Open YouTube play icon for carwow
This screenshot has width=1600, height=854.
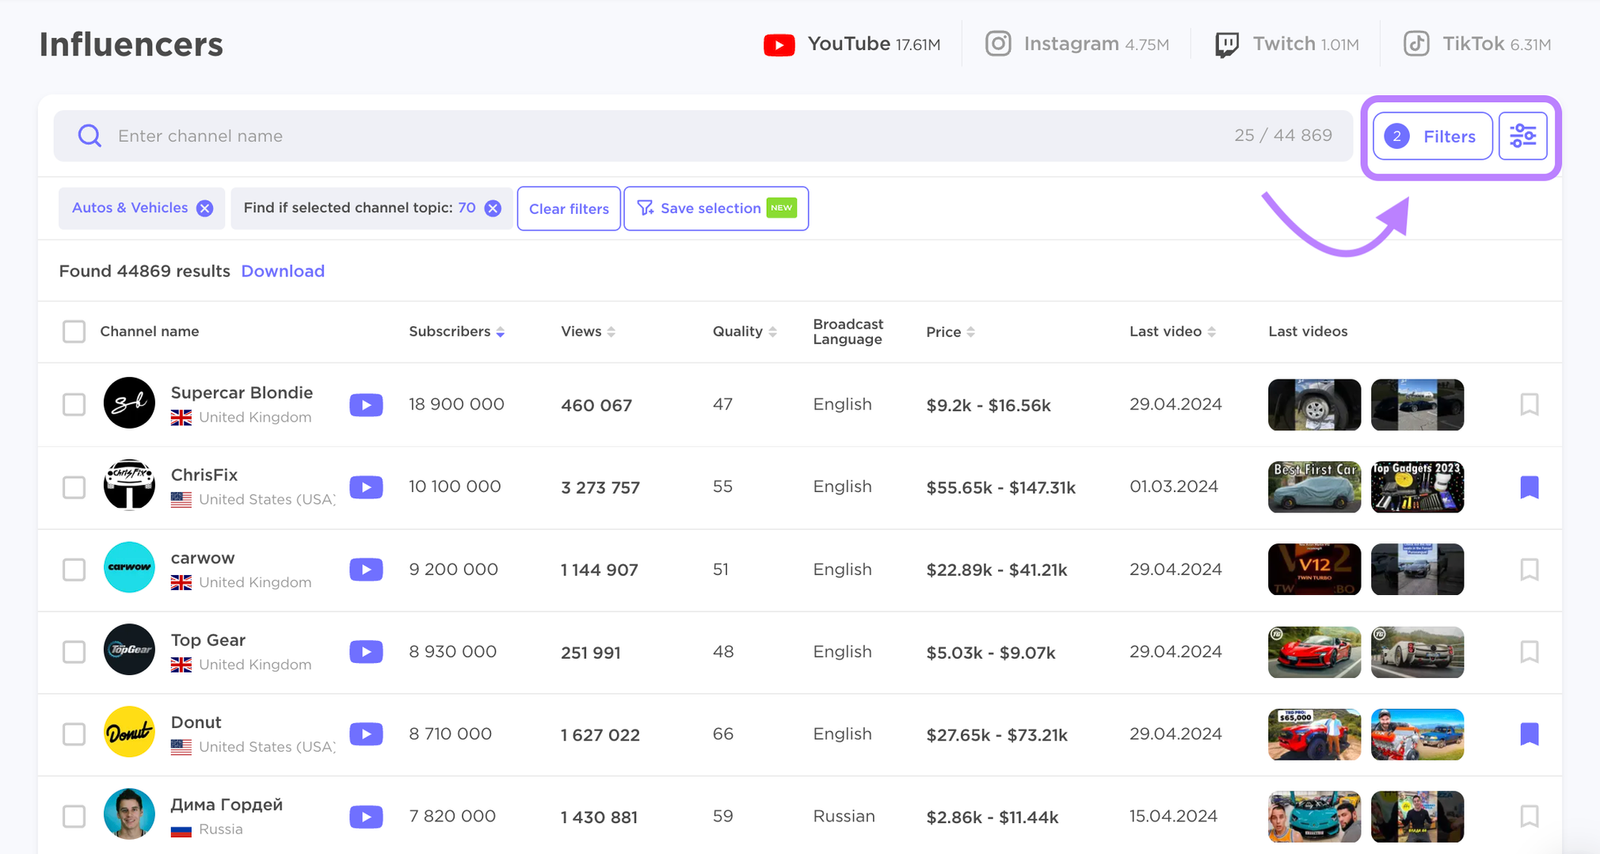[366, 570]
